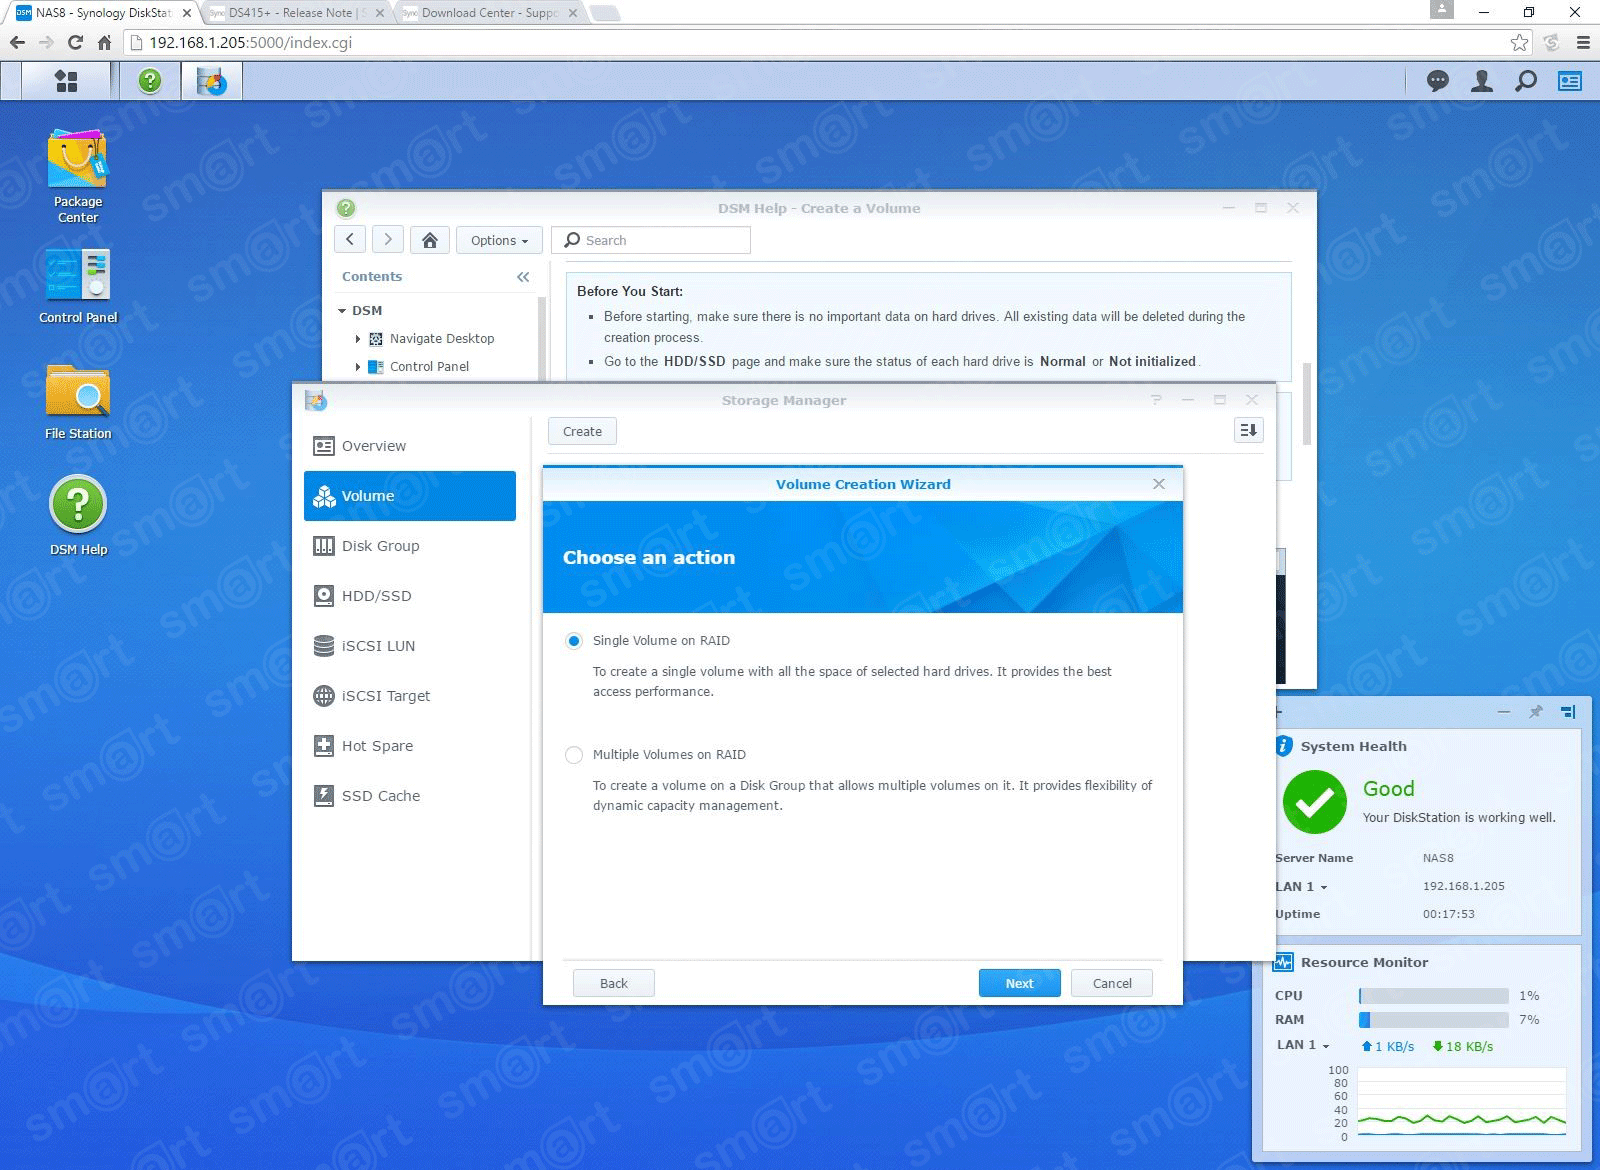Screen dimensions: 1600x1170
Task: Open Hot Spare section
Action: (x=410, y=746)
